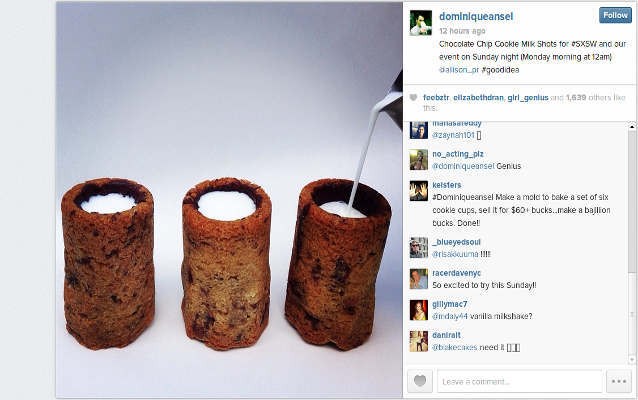Click the Leave a comment input field

[520, 381]
